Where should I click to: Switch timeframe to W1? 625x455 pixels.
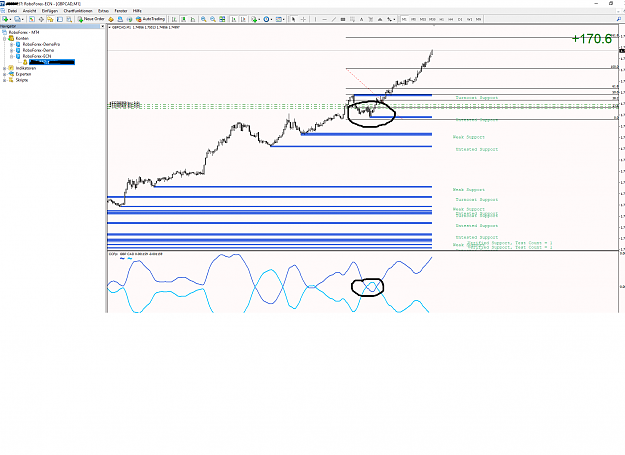(470, 19)
